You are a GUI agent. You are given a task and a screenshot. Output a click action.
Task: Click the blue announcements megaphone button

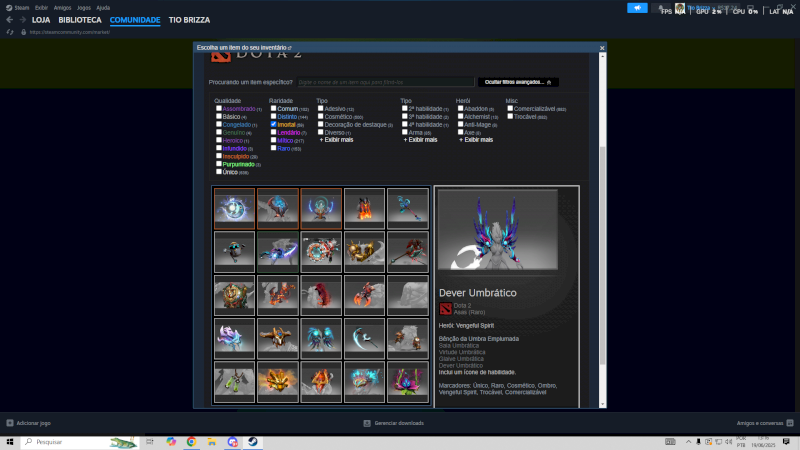[636, 8]
